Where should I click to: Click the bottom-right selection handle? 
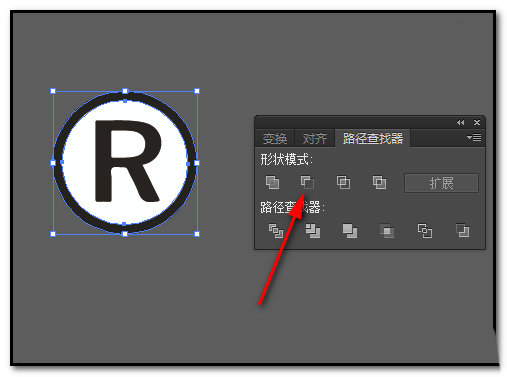[197, 234]
